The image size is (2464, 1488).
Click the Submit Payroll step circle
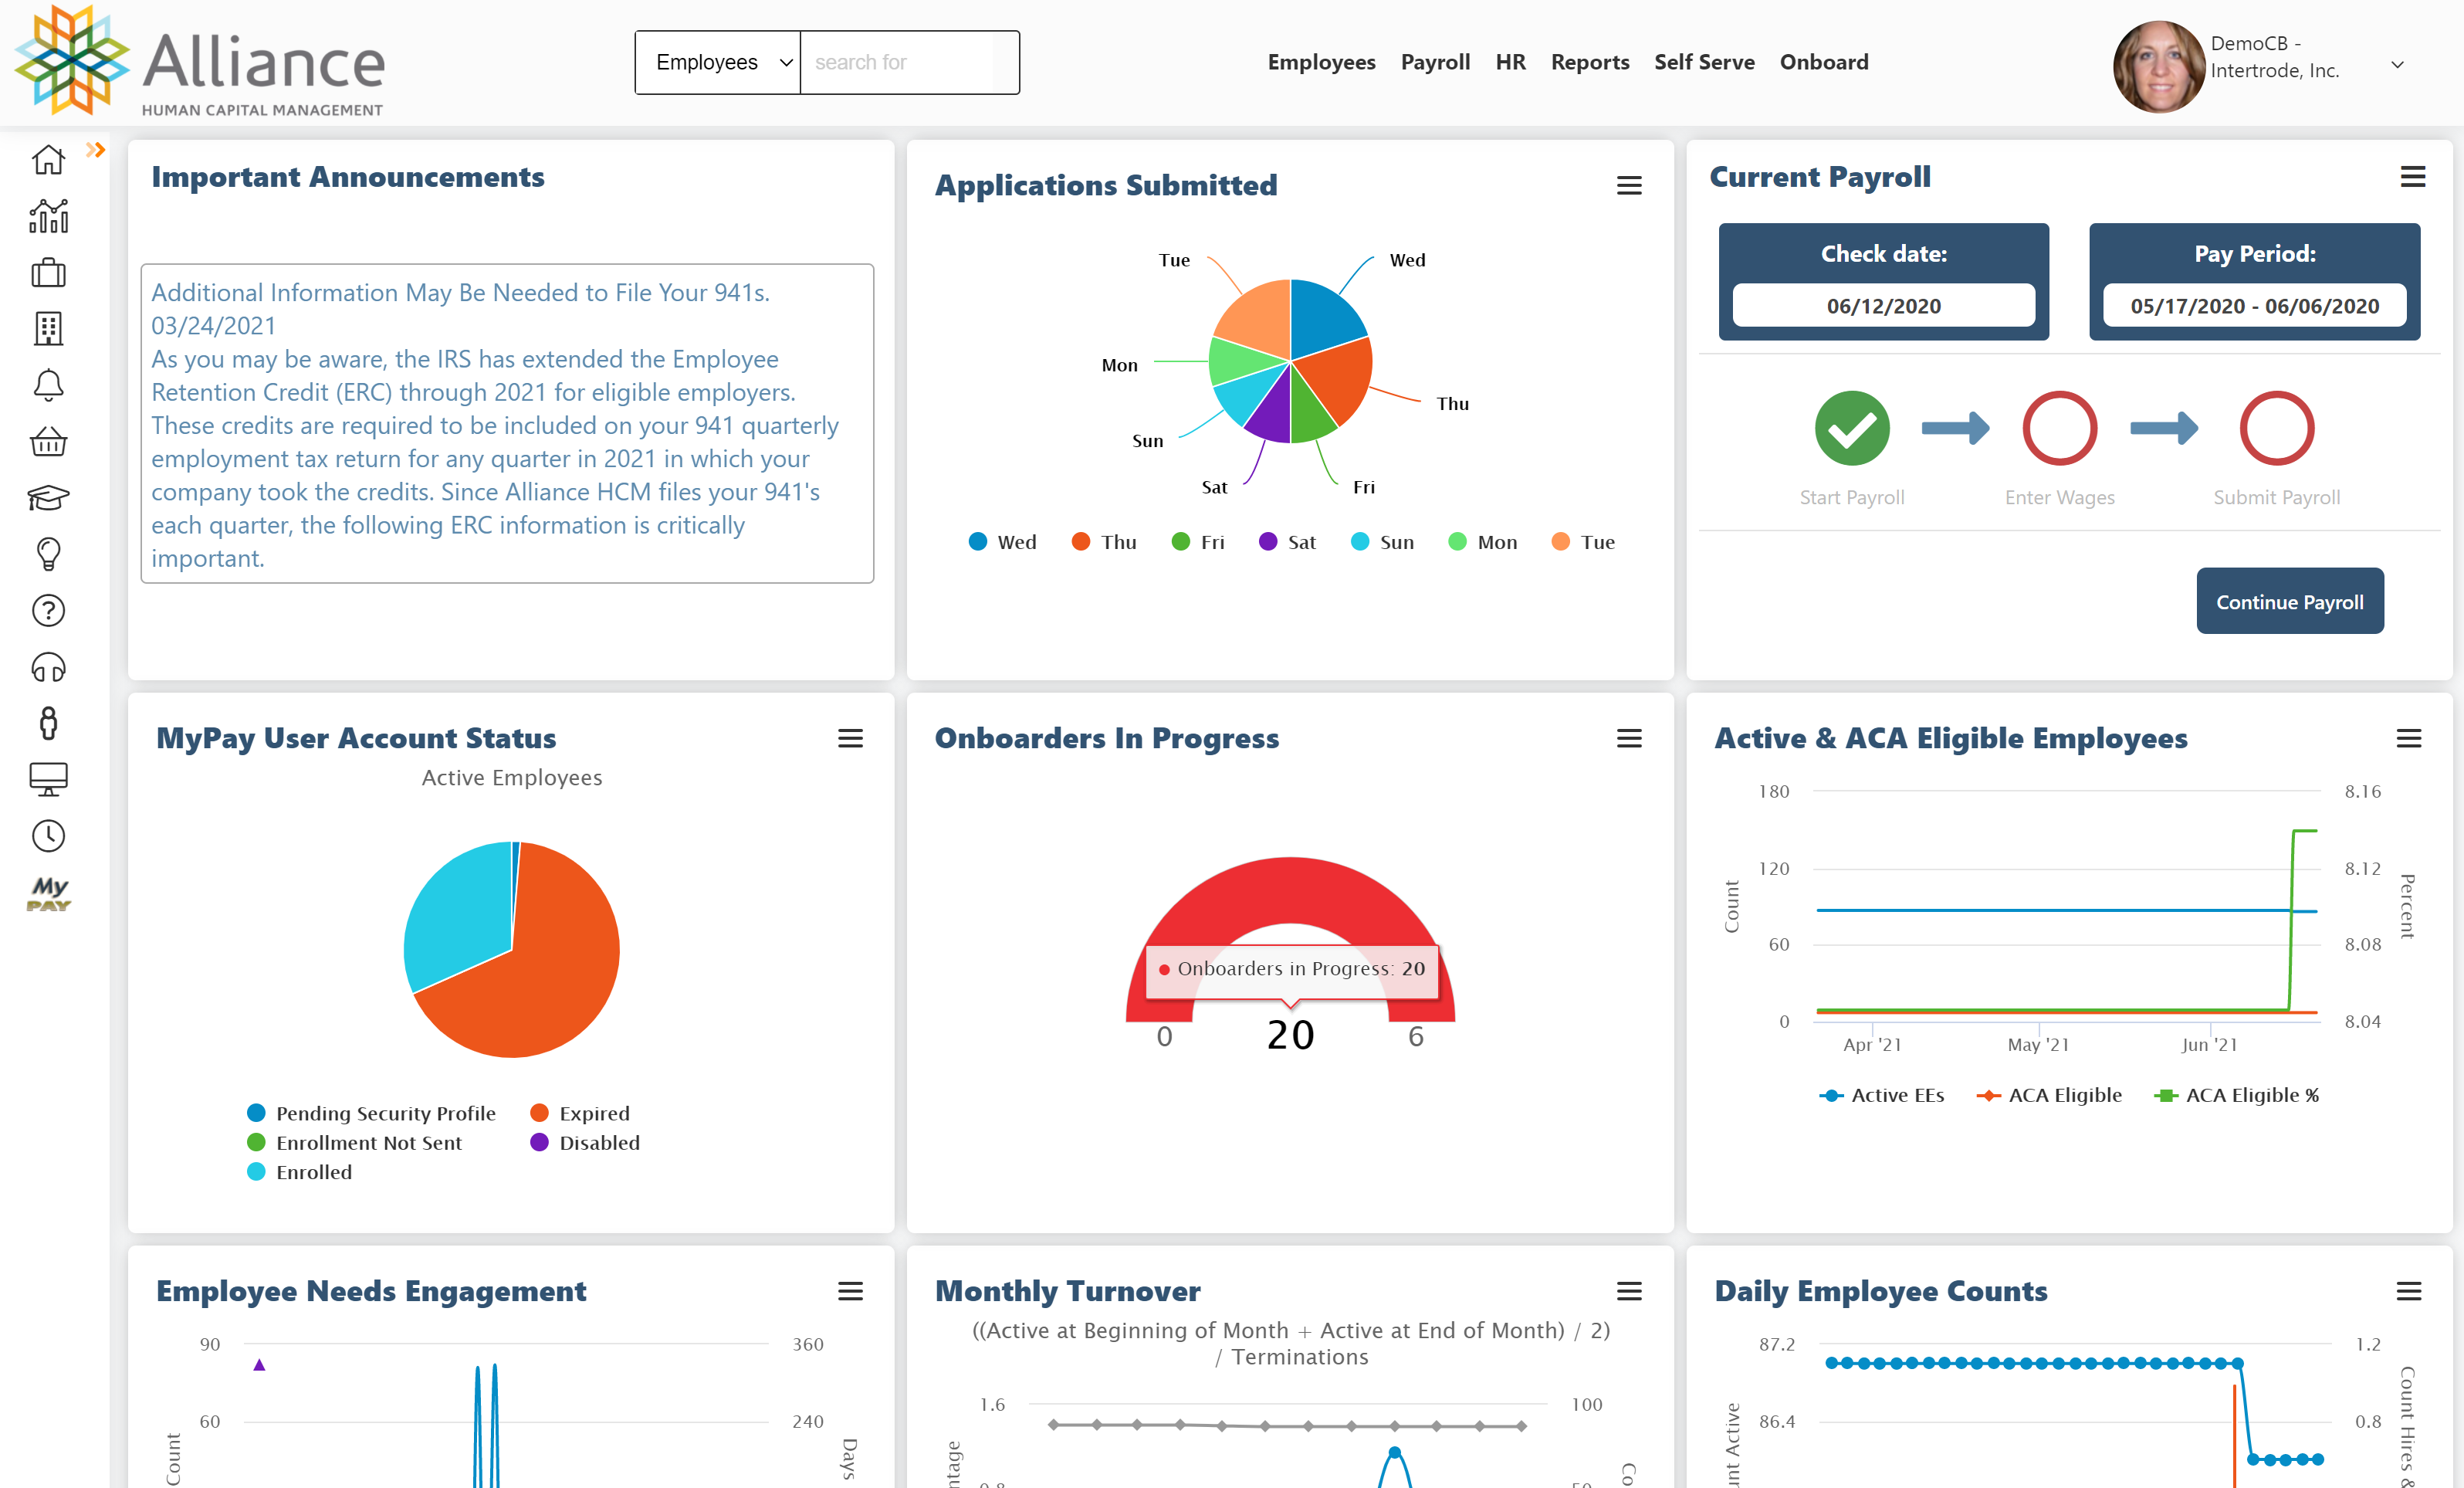[2276, 428]
